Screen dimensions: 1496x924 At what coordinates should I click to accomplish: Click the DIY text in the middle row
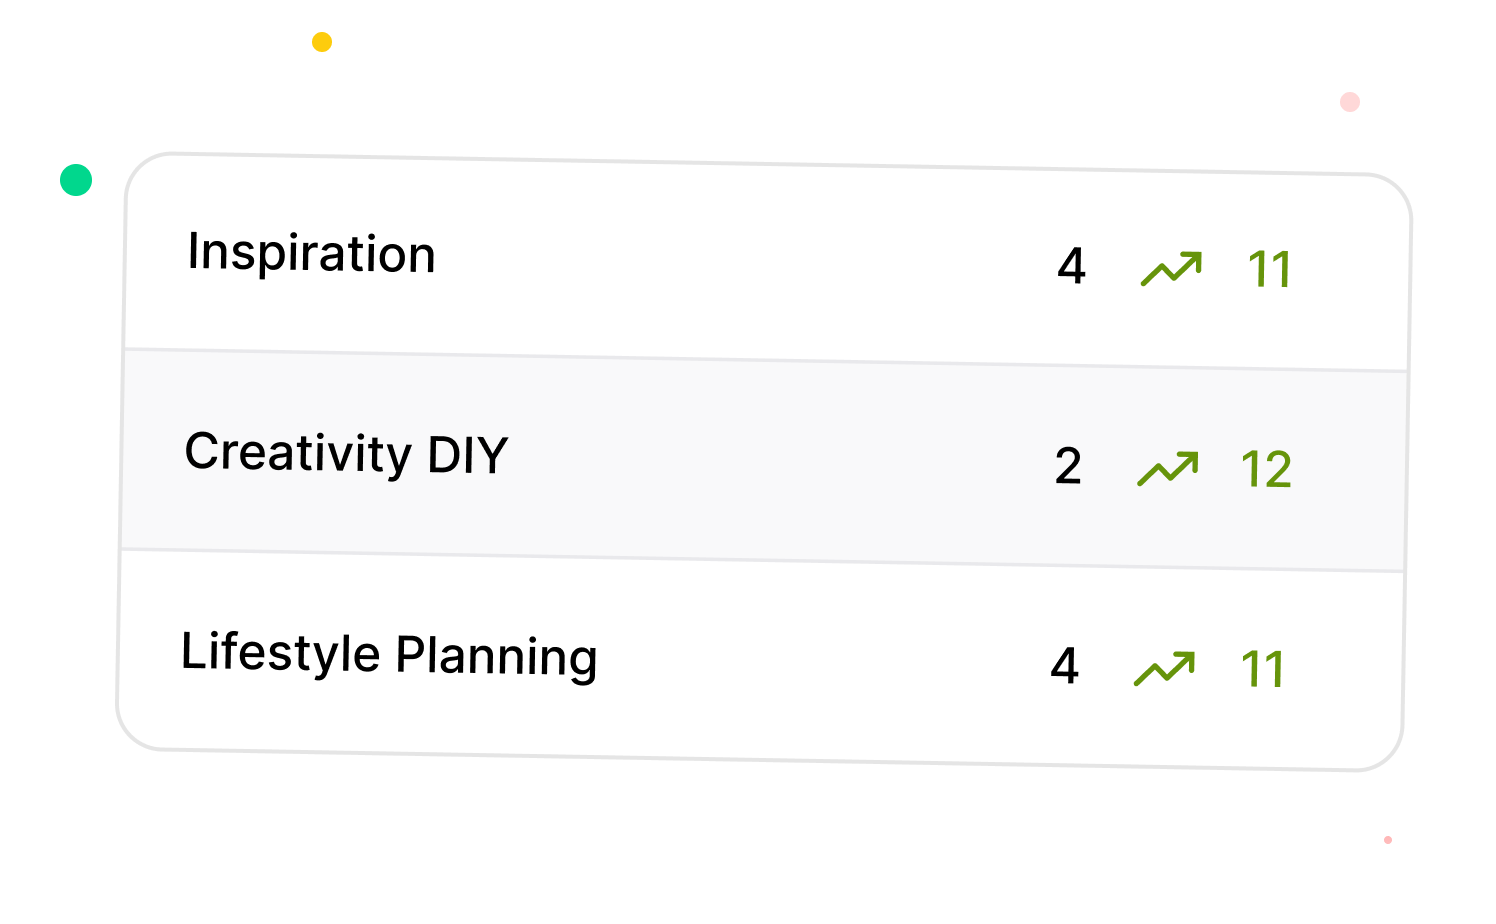point(468,455)
